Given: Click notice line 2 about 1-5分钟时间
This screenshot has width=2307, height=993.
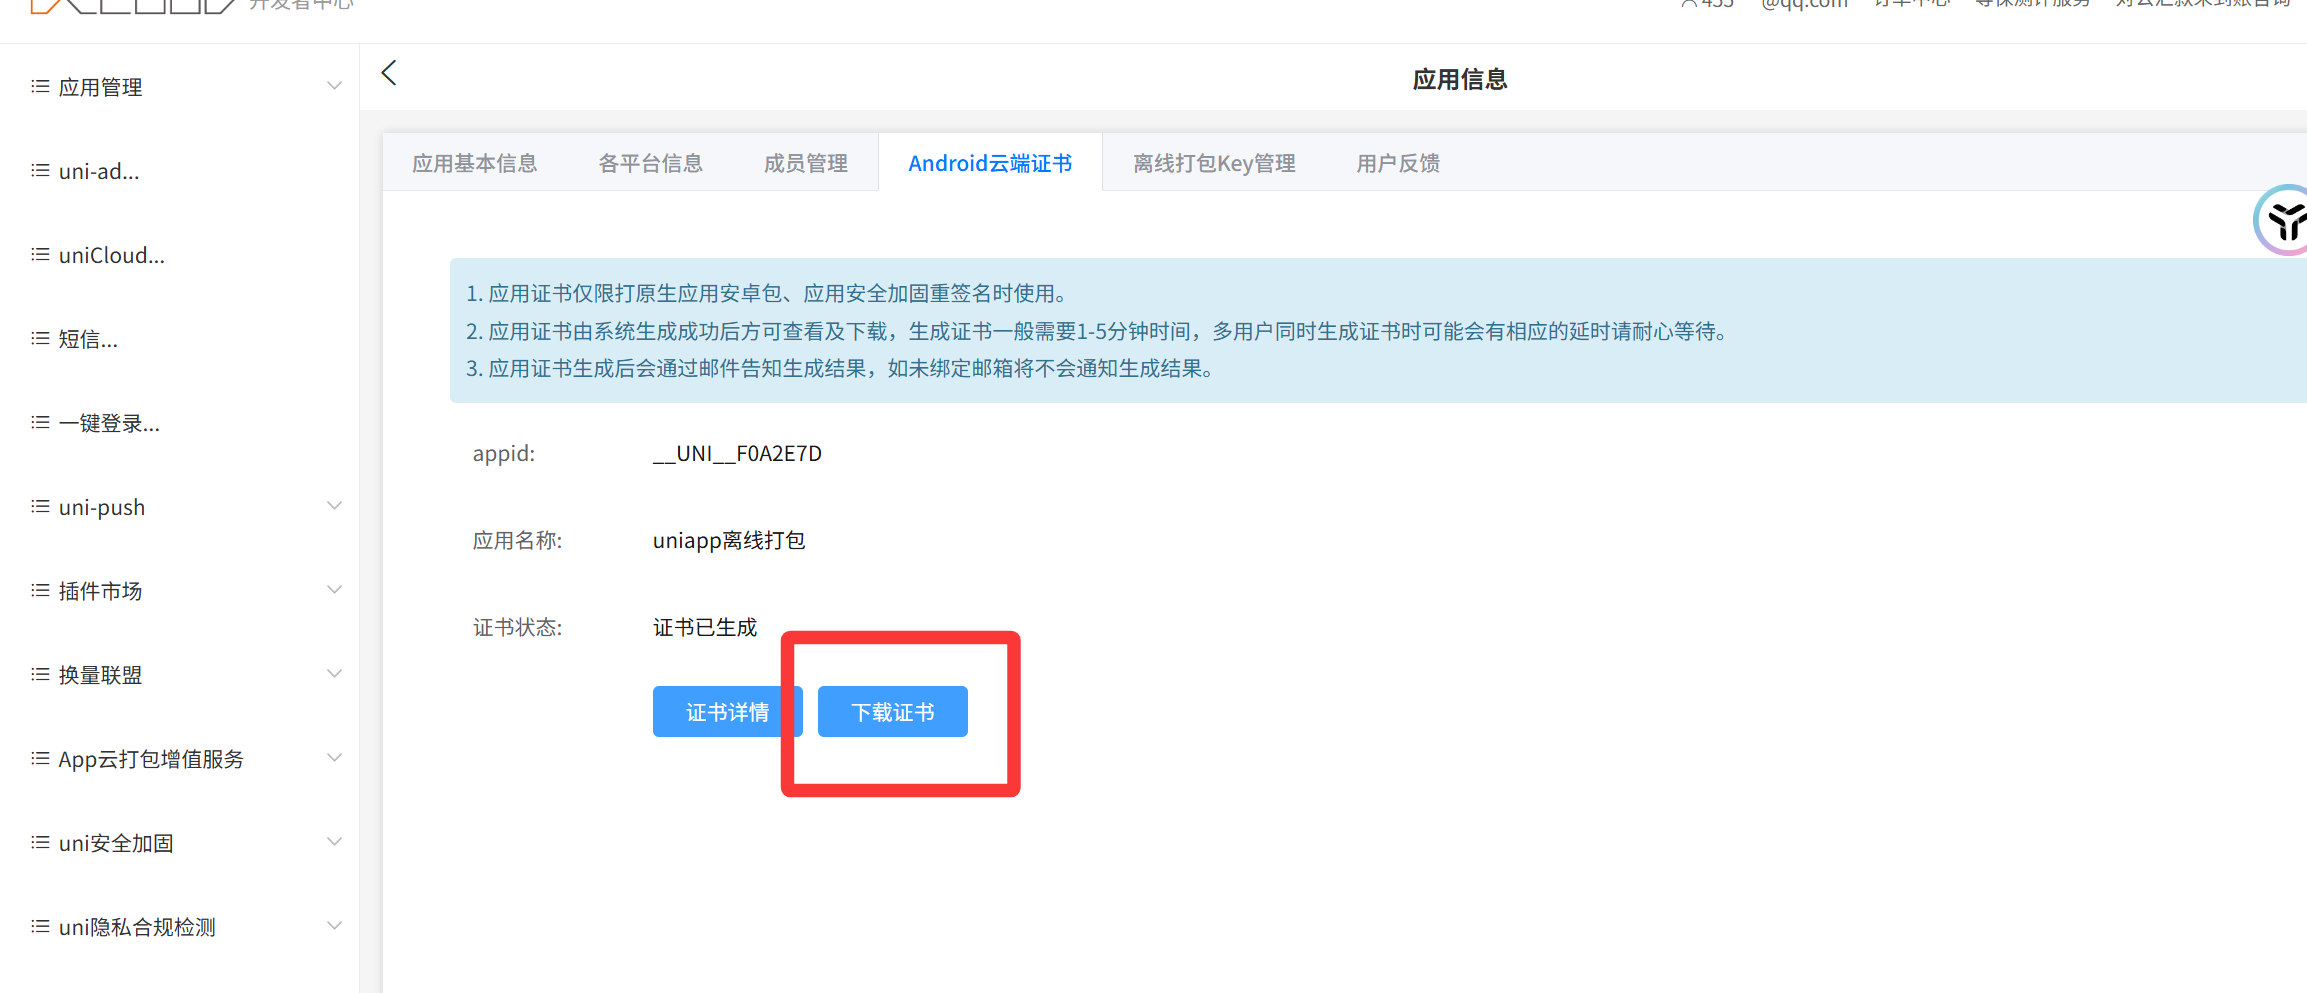Looking at the screenshot, I should pos(1099,331).
